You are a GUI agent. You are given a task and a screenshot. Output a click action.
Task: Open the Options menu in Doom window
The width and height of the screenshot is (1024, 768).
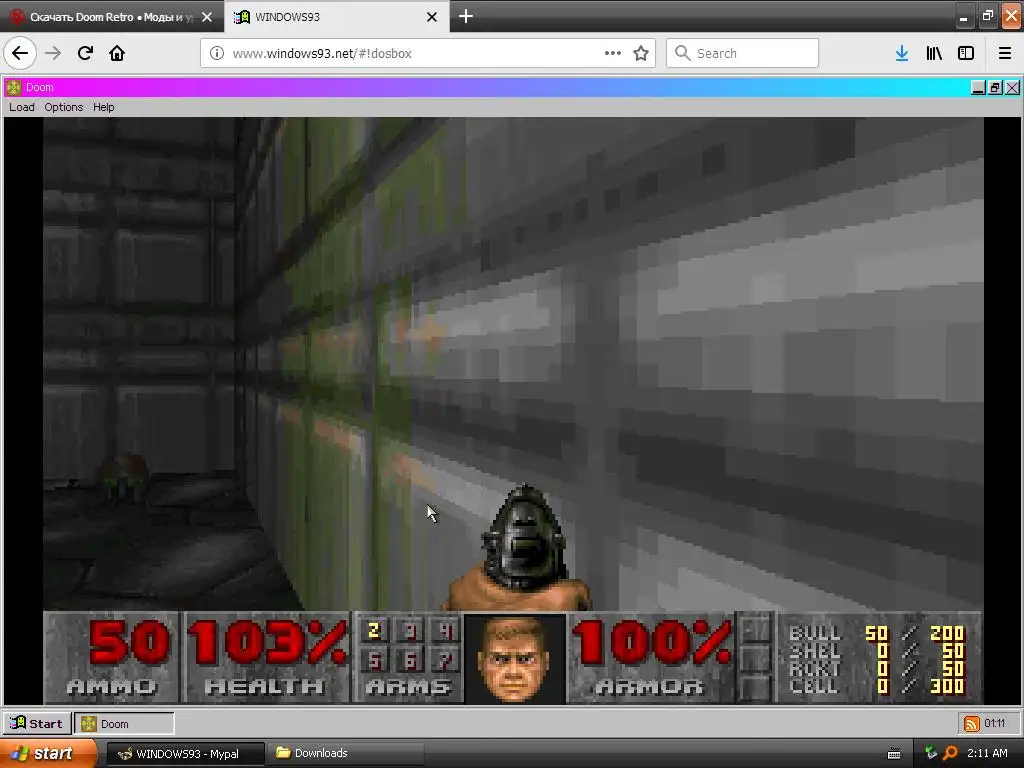coord(63,107)
